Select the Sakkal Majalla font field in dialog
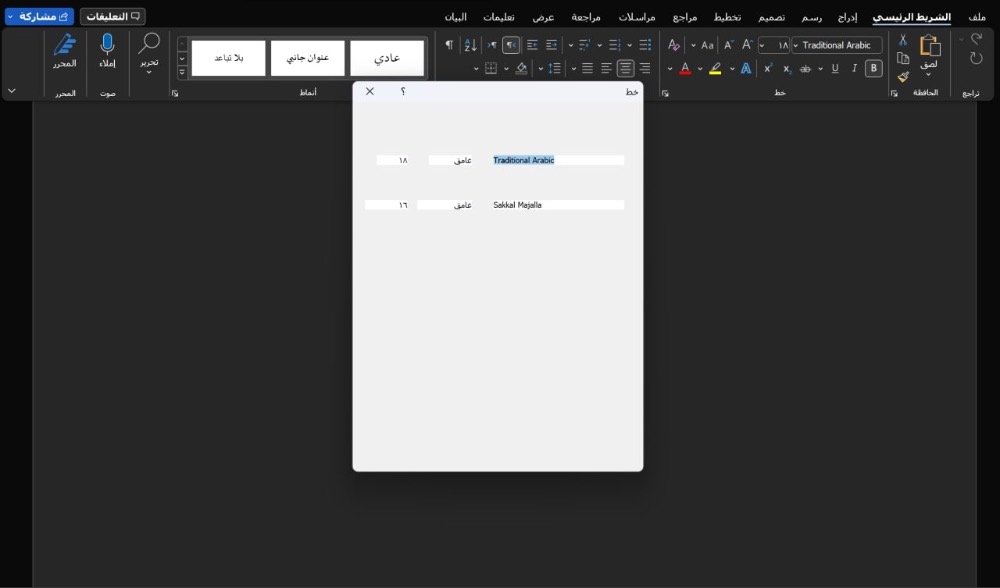1000x588 pixels. (558, 205)
